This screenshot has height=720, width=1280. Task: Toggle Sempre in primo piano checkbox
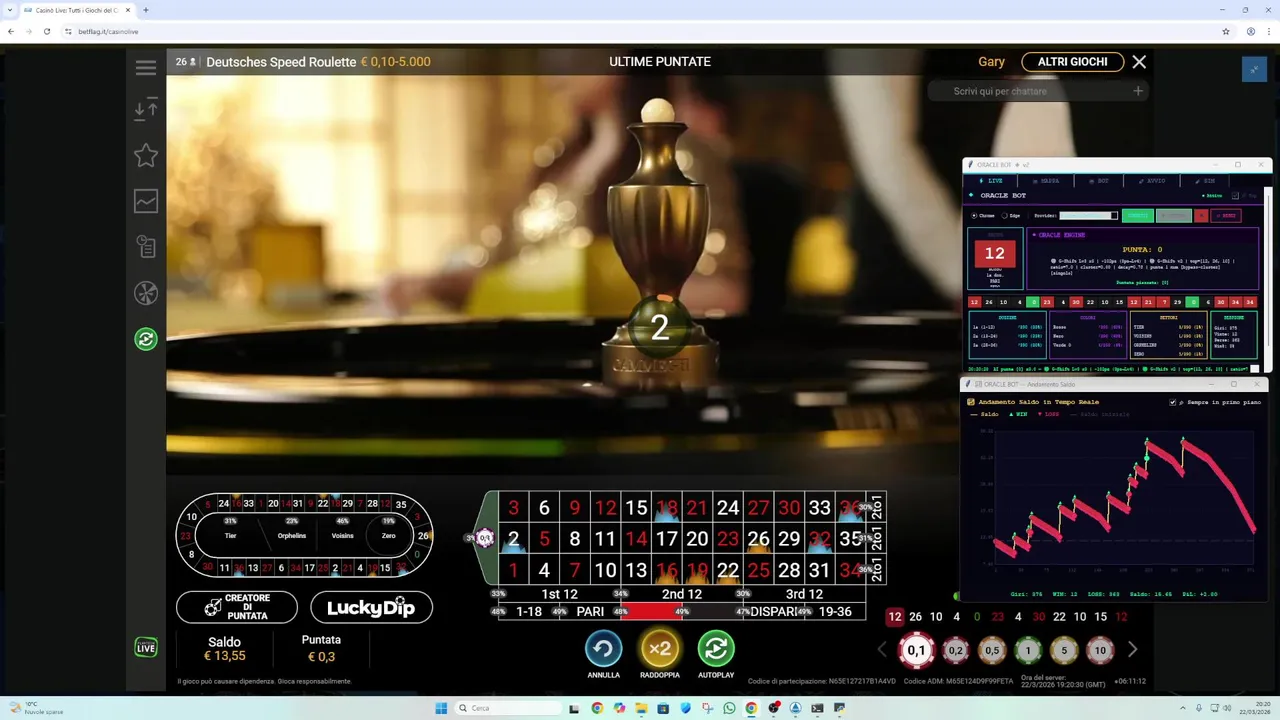[1173, 402]
